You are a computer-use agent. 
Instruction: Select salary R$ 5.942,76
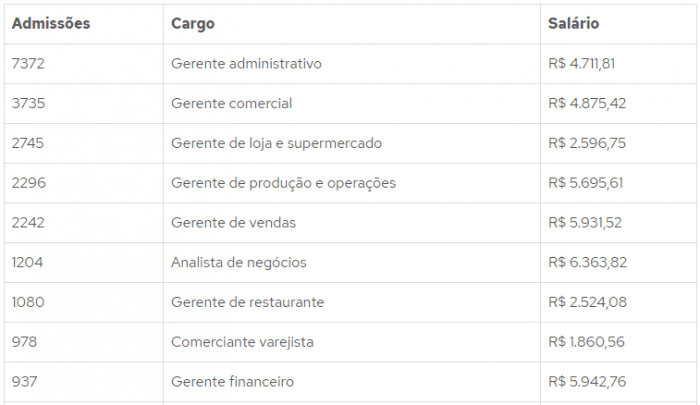point(587,381)
